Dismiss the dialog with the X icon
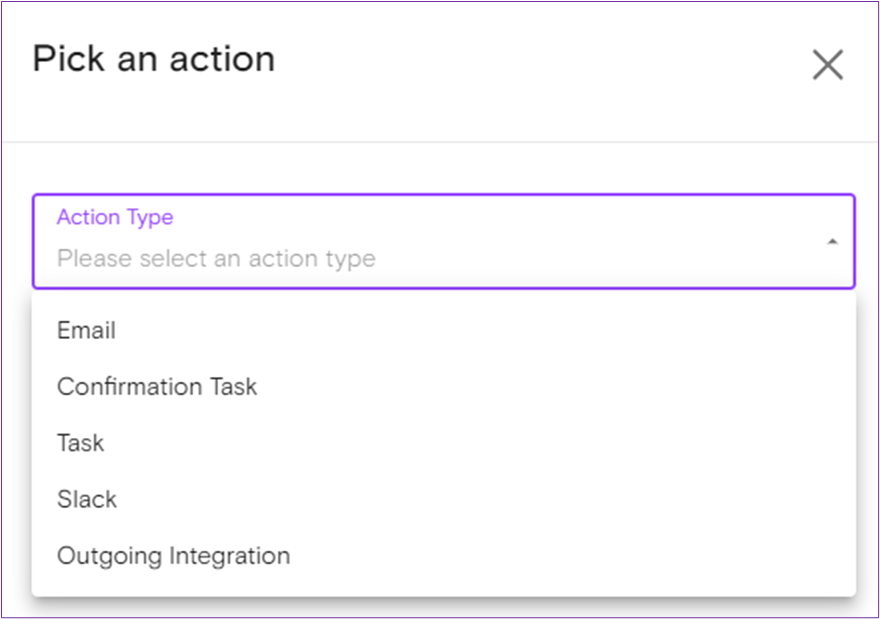The image size is (880, 619). (827, 65)
